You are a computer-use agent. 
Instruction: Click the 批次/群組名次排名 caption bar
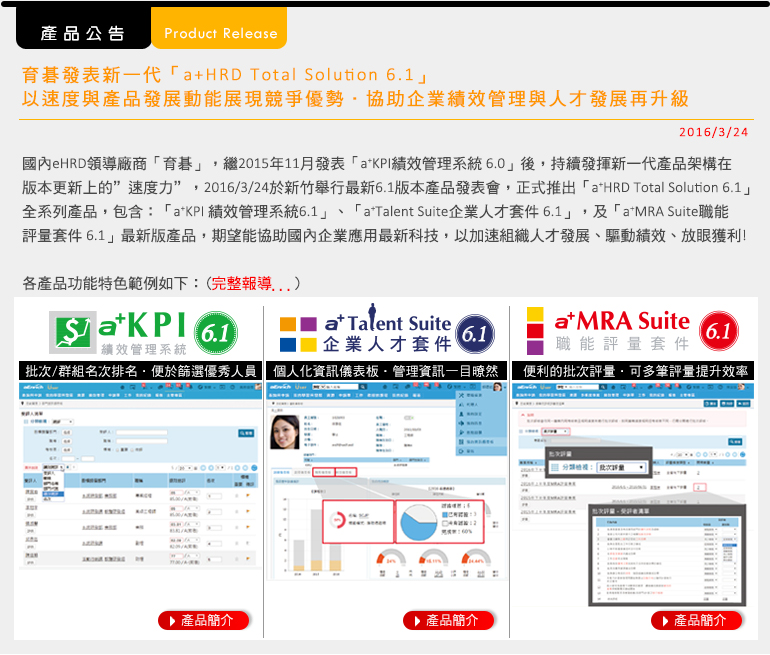click(x=140, y=371)
